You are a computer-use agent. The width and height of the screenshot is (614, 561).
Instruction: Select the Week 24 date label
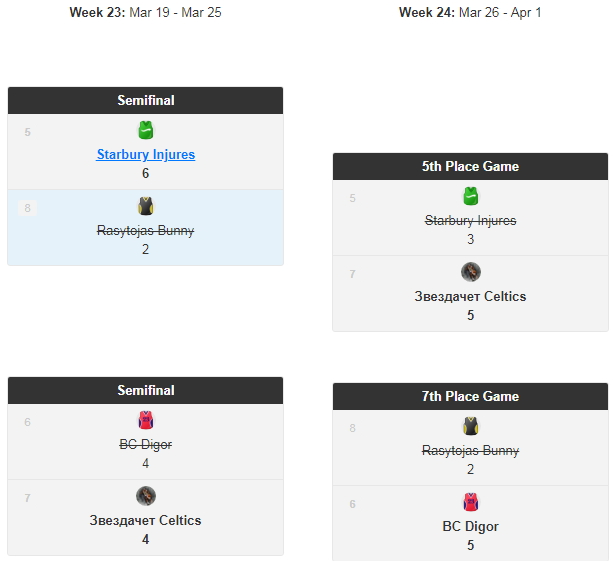tap(470, 13)
